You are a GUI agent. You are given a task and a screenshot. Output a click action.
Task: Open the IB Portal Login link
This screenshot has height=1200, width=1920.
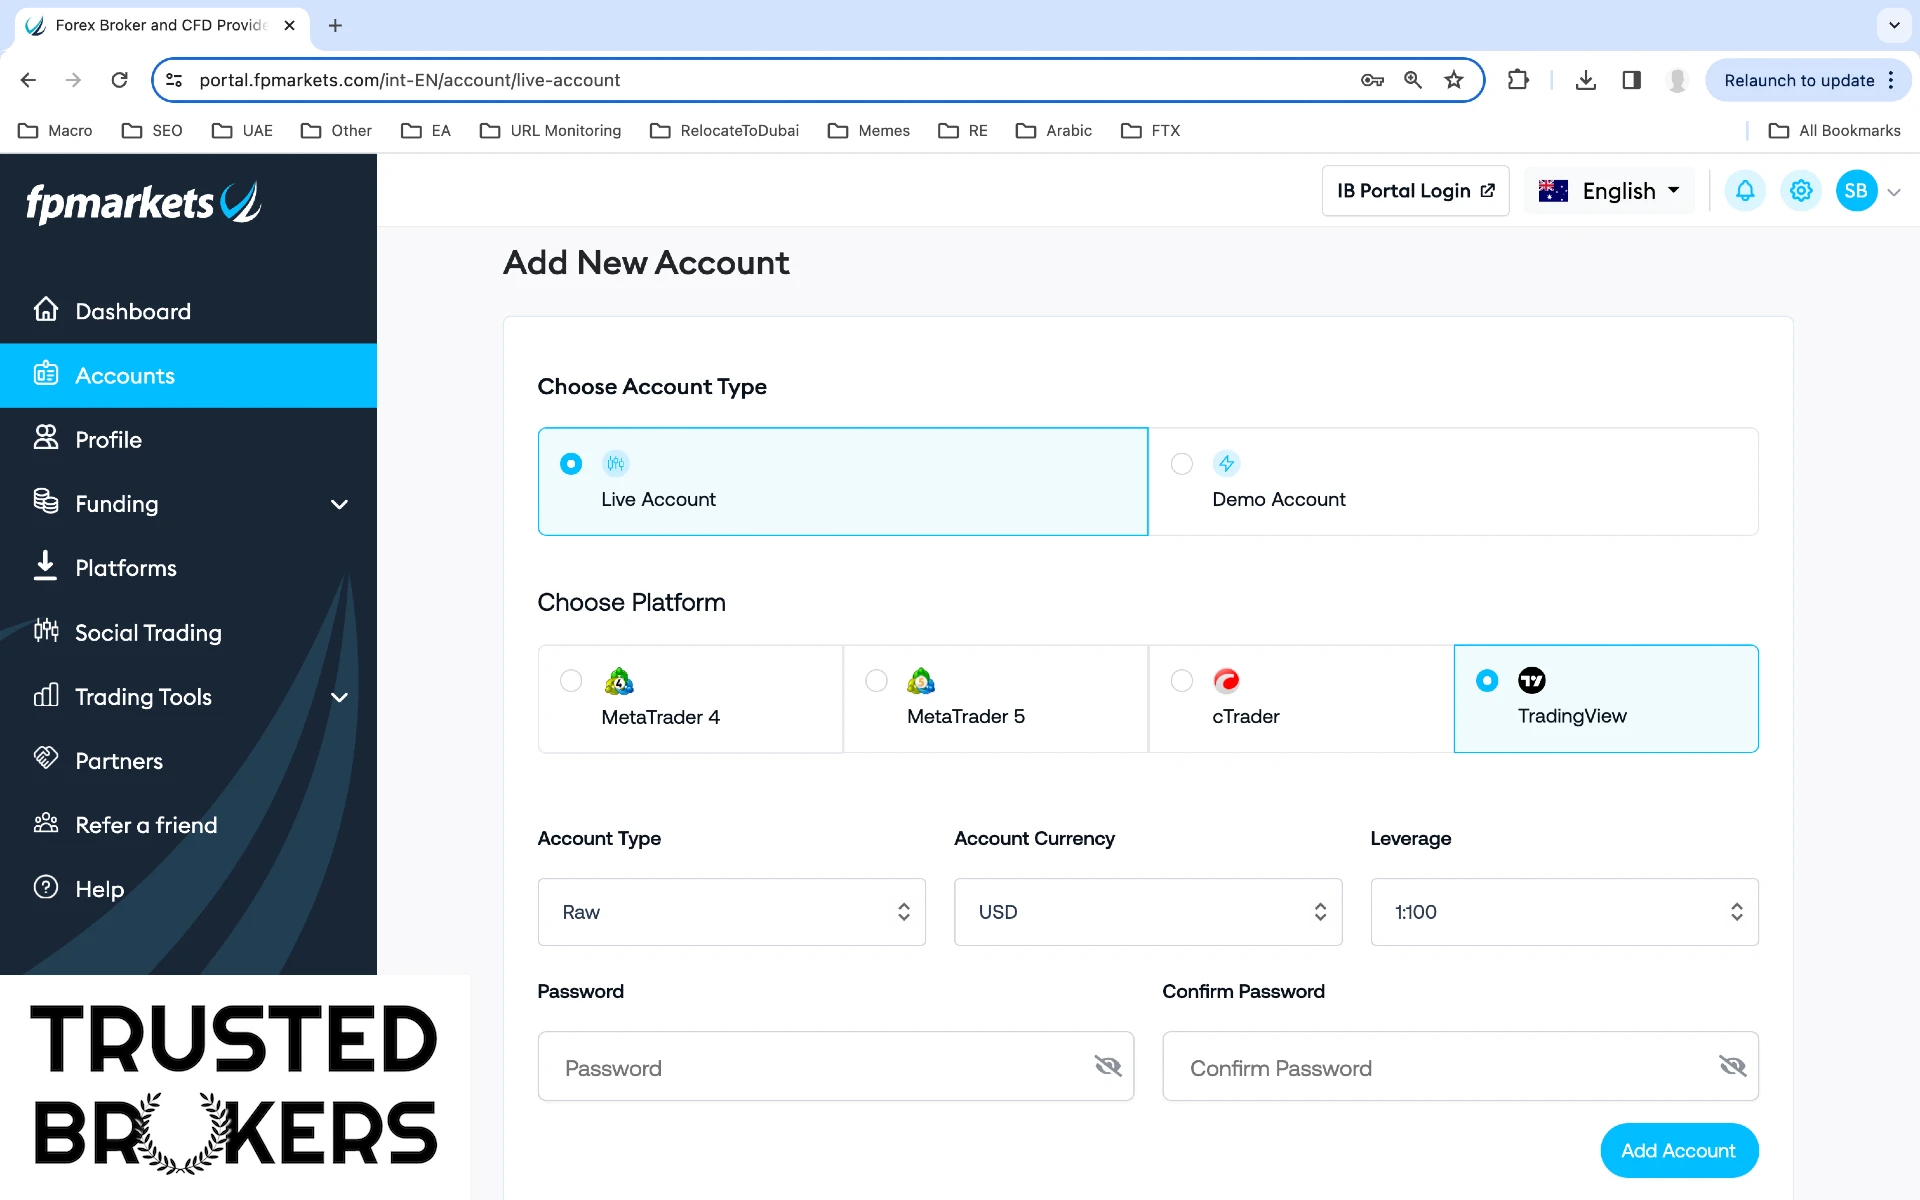(x=1415, y=190)
